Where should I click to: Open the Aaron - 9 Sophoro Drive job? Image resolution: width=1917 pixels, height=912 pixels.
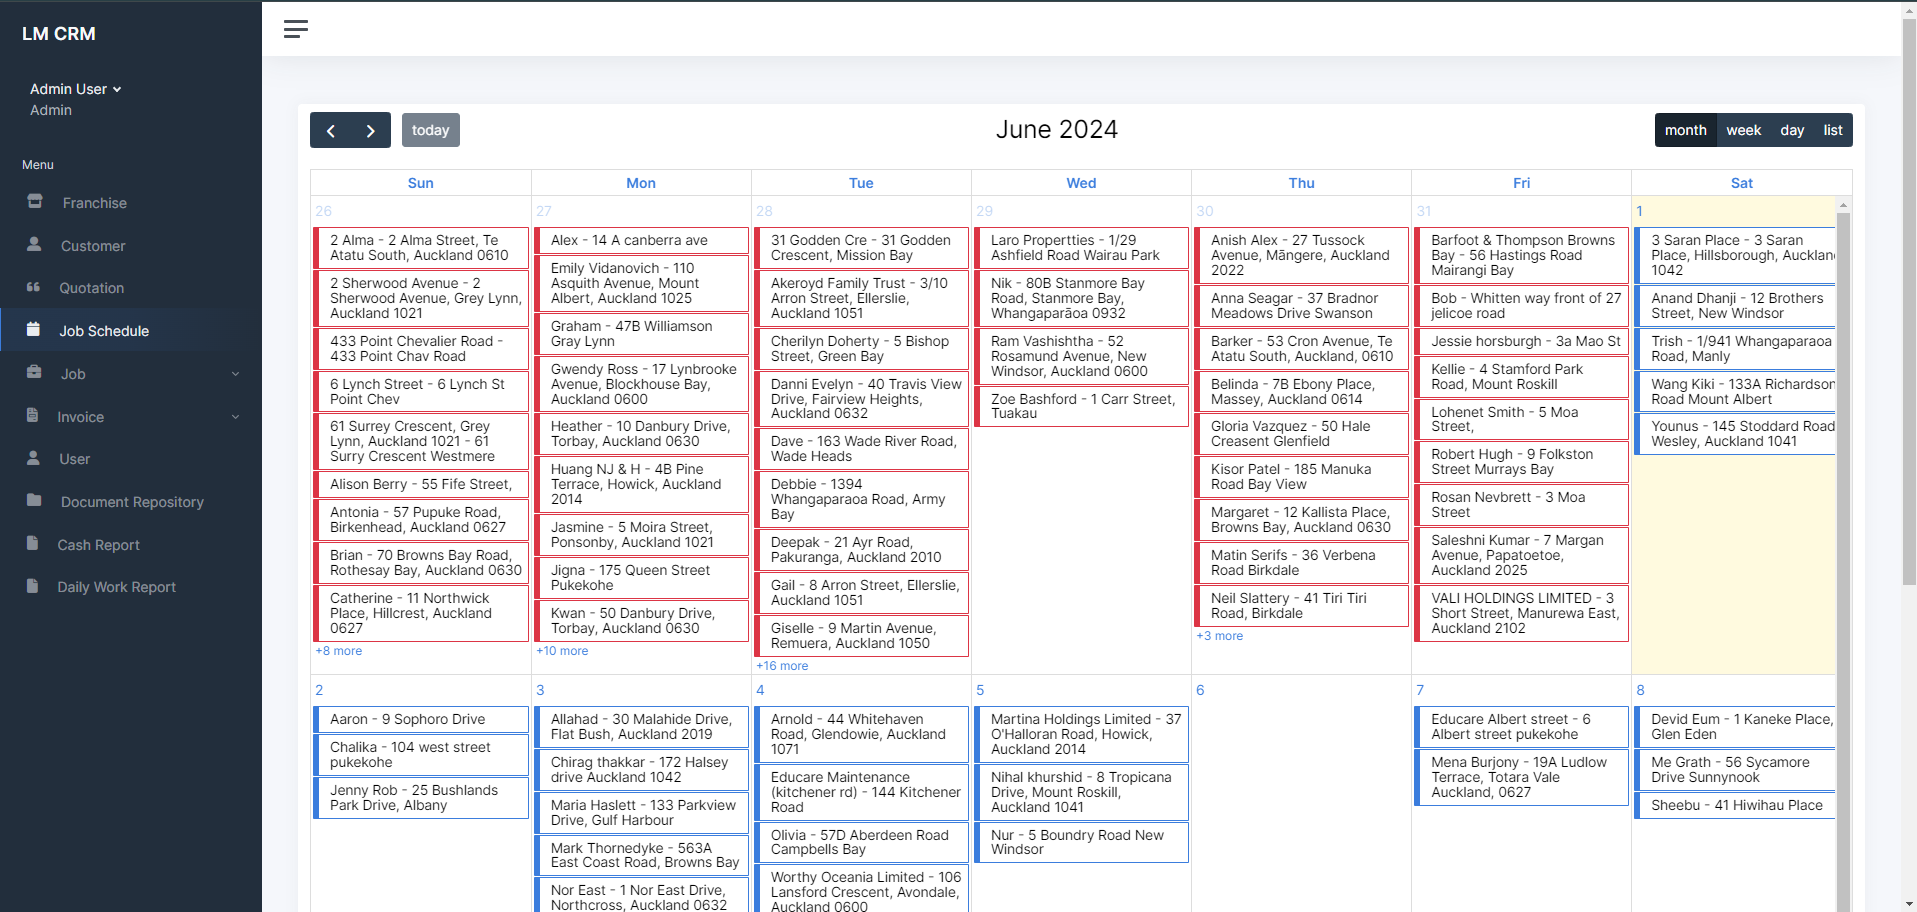(x=421, y=719)
